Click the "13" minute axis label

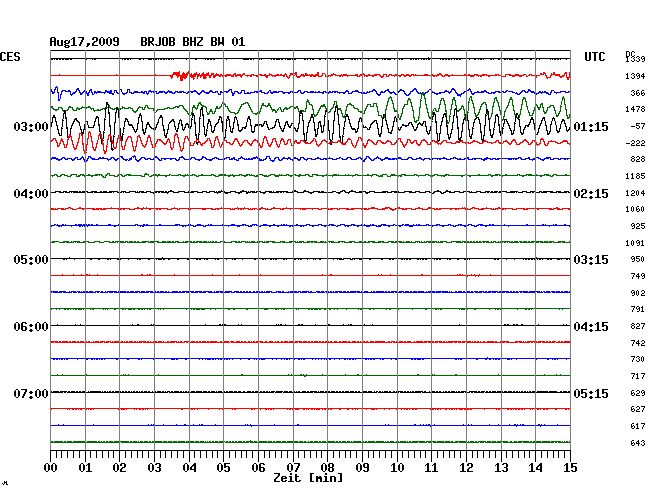click(501, 468)
